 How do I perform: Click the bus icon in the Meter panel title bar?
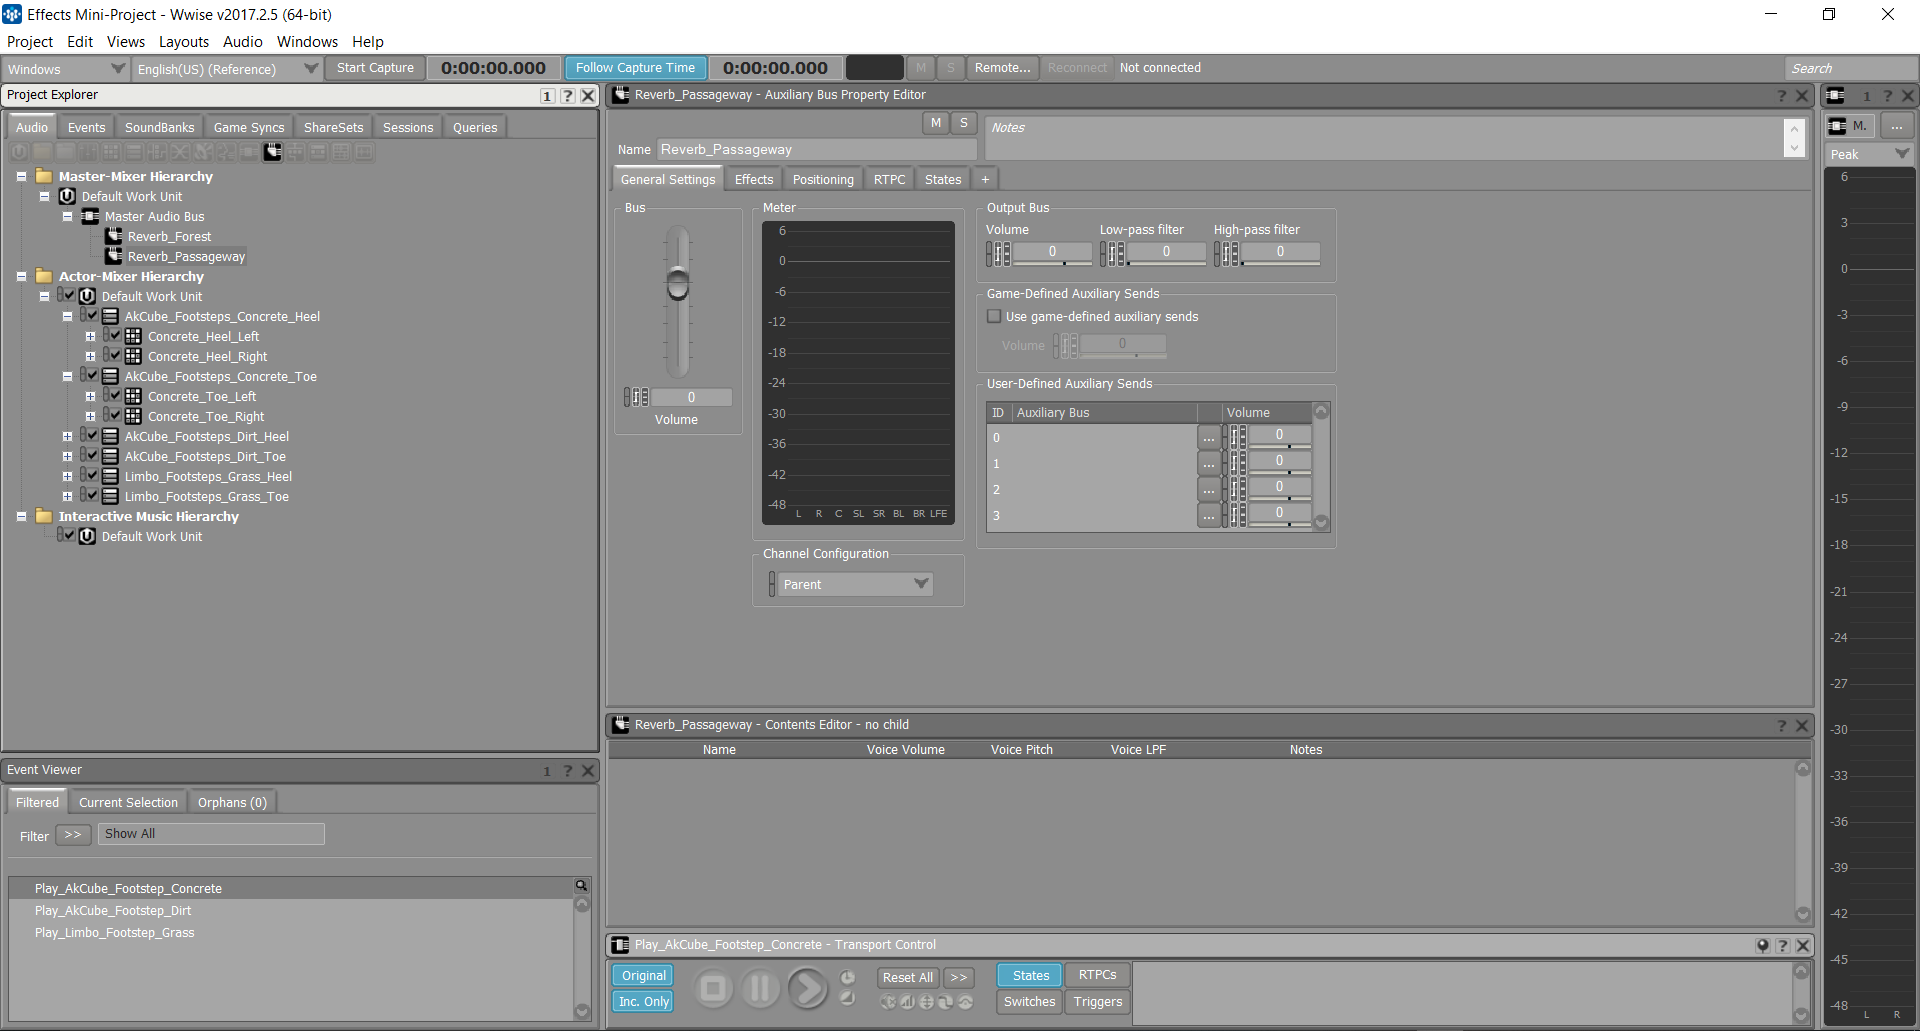[x=1836, y=95]
